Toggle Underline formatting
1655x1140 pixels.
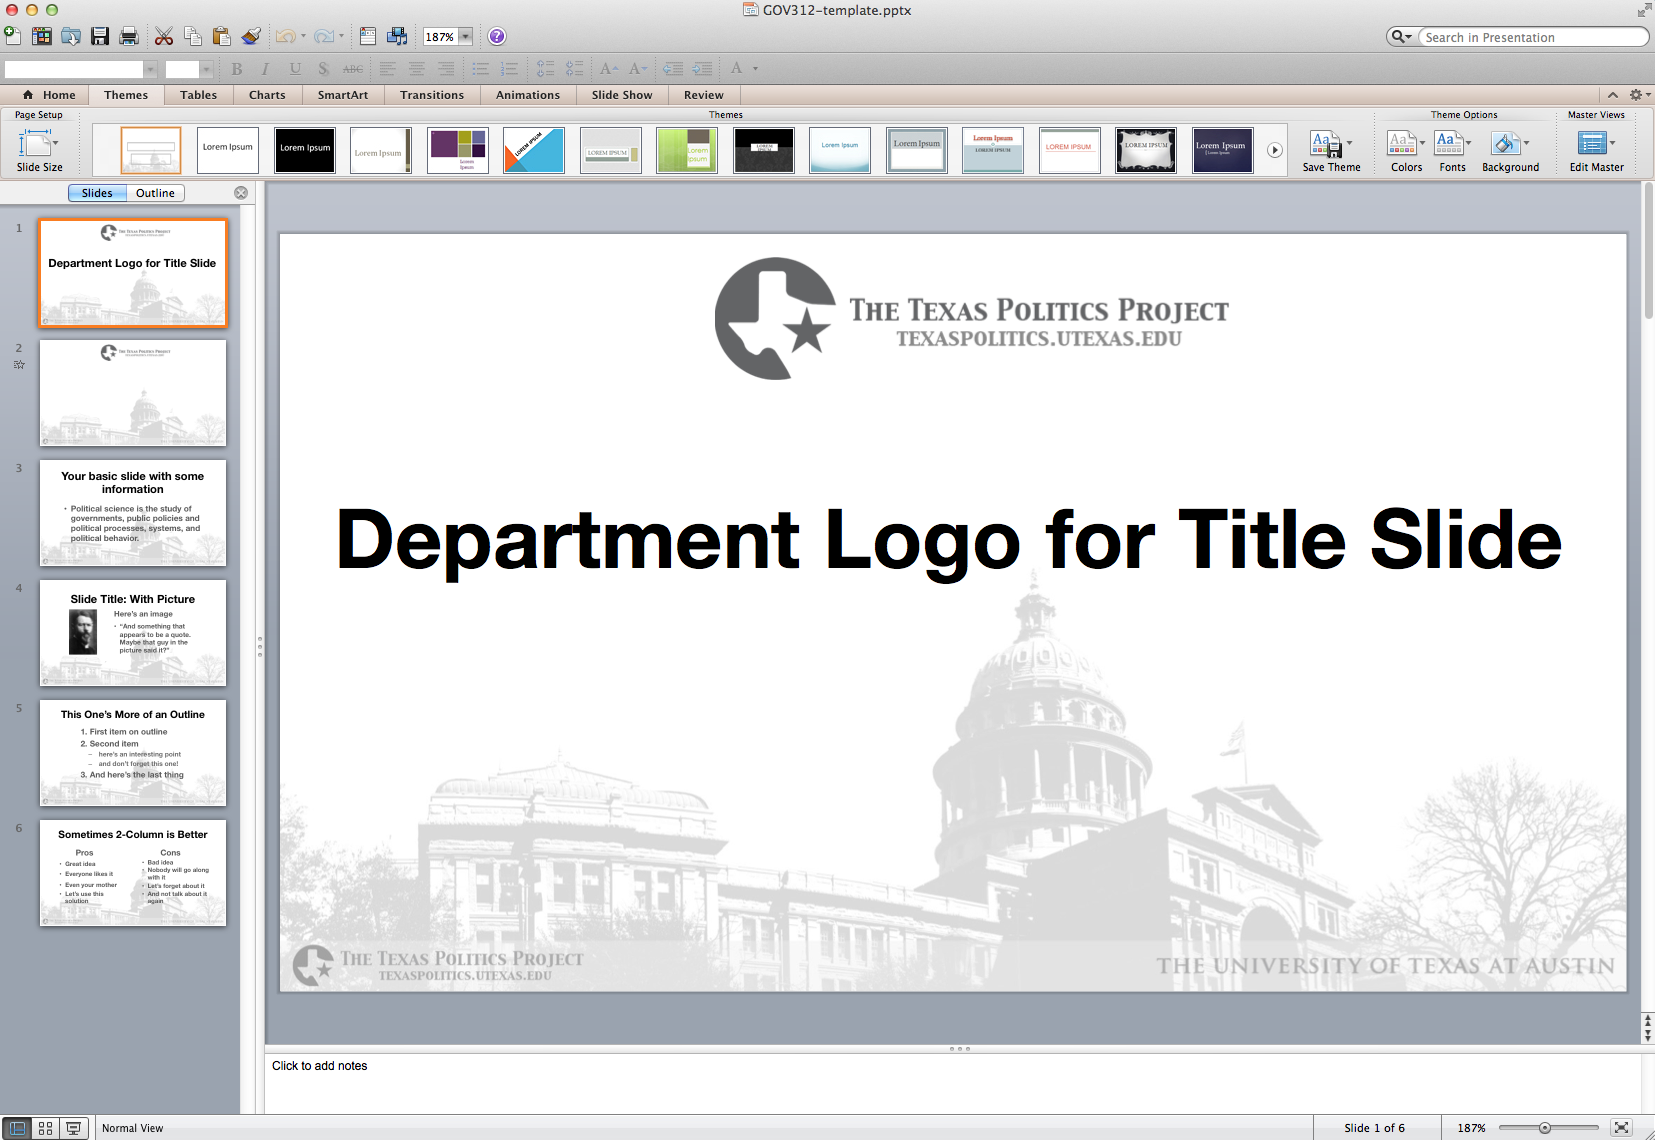tap(295, 69)
